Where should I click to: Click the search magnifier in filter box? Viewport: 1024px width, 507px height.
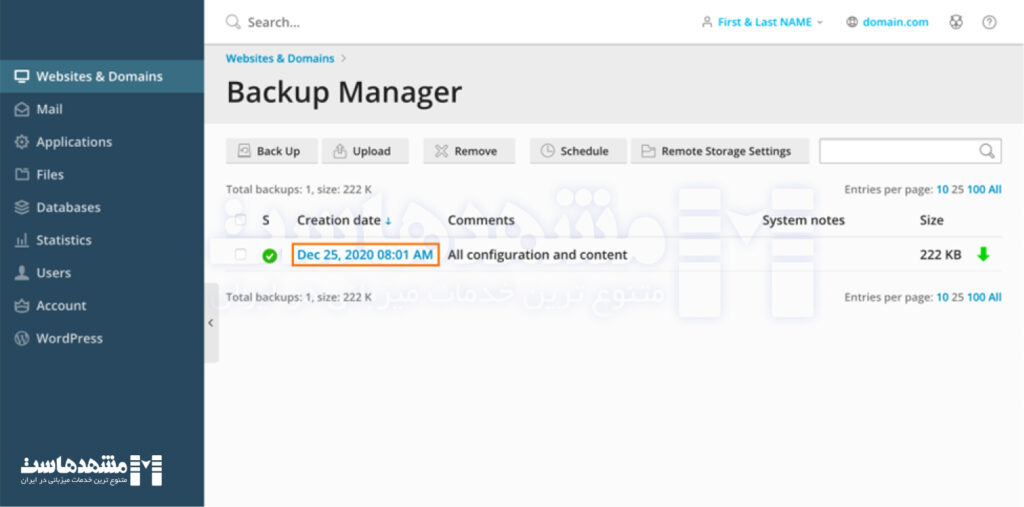(x=987, y=151)
